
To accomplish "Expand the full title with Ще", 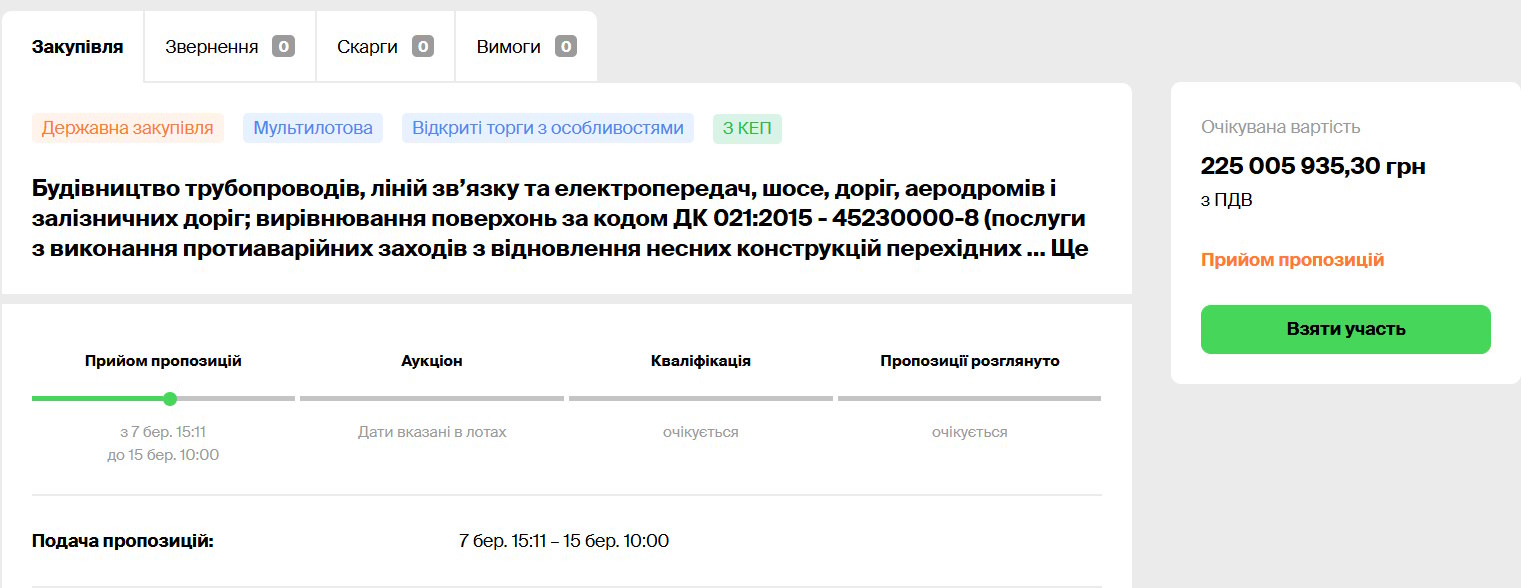I will 1071,249.
